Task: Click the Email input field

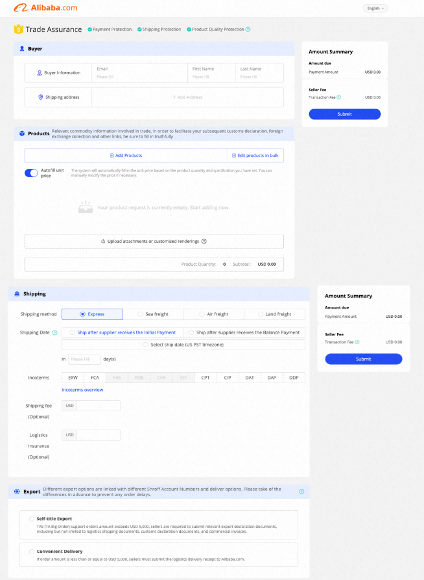Action: click(x=139, y=73)
